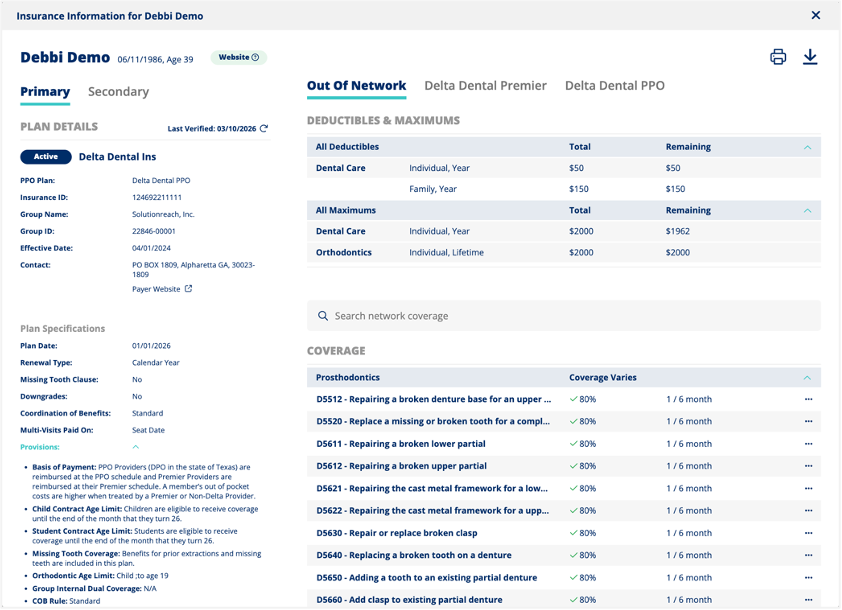The image size is (842, 610).
Task: Click the Plan Date value 01/01/2026
Action: point(151,346)
